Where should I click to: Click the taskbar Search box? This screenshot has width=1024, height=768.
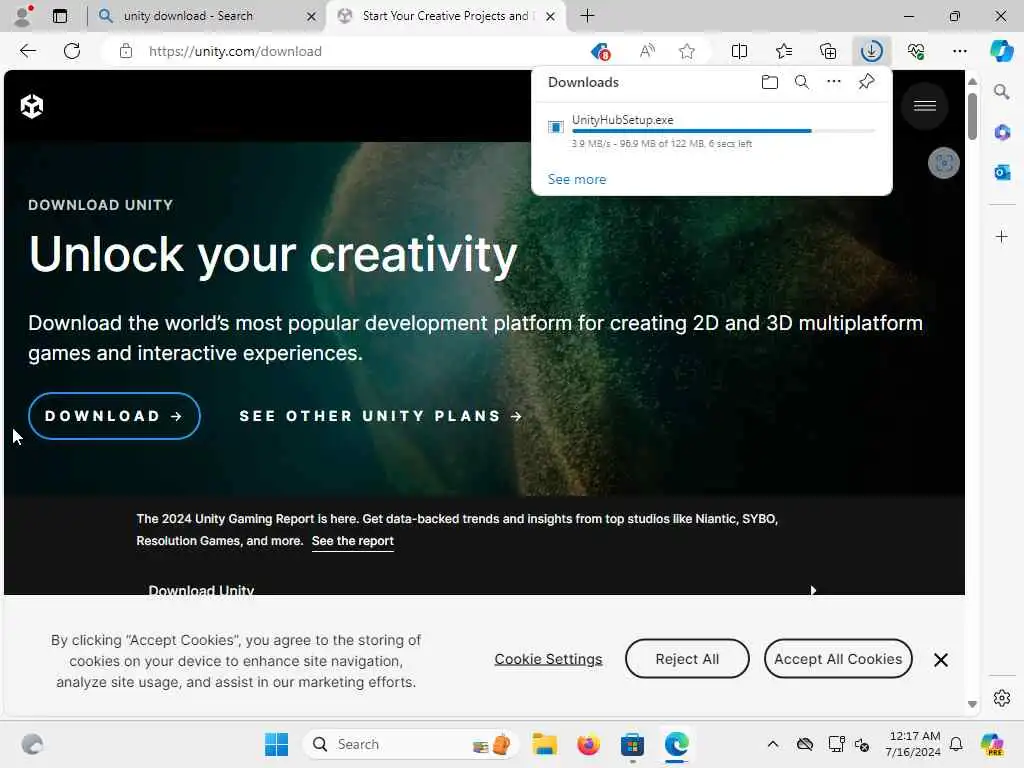point(410,744)
